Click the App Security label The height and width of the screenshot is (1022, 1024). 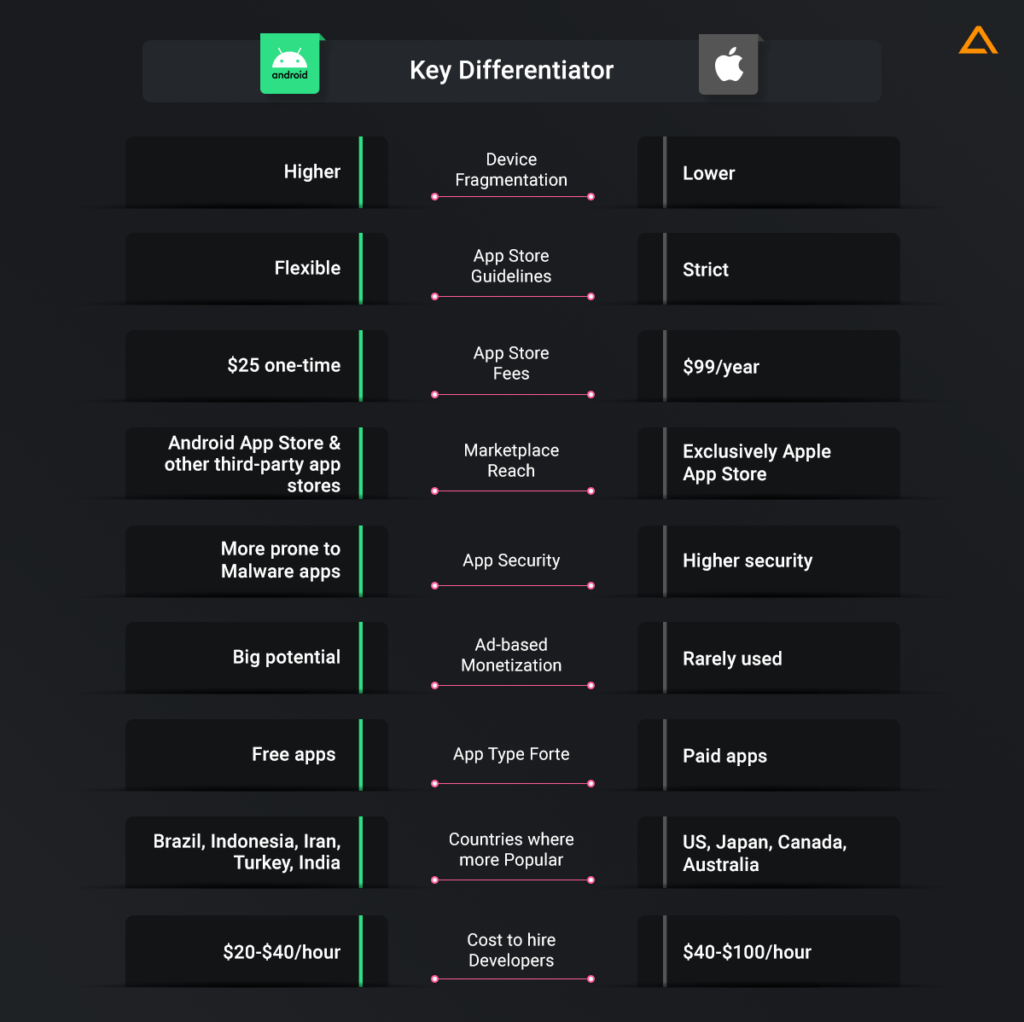point(511,560)
